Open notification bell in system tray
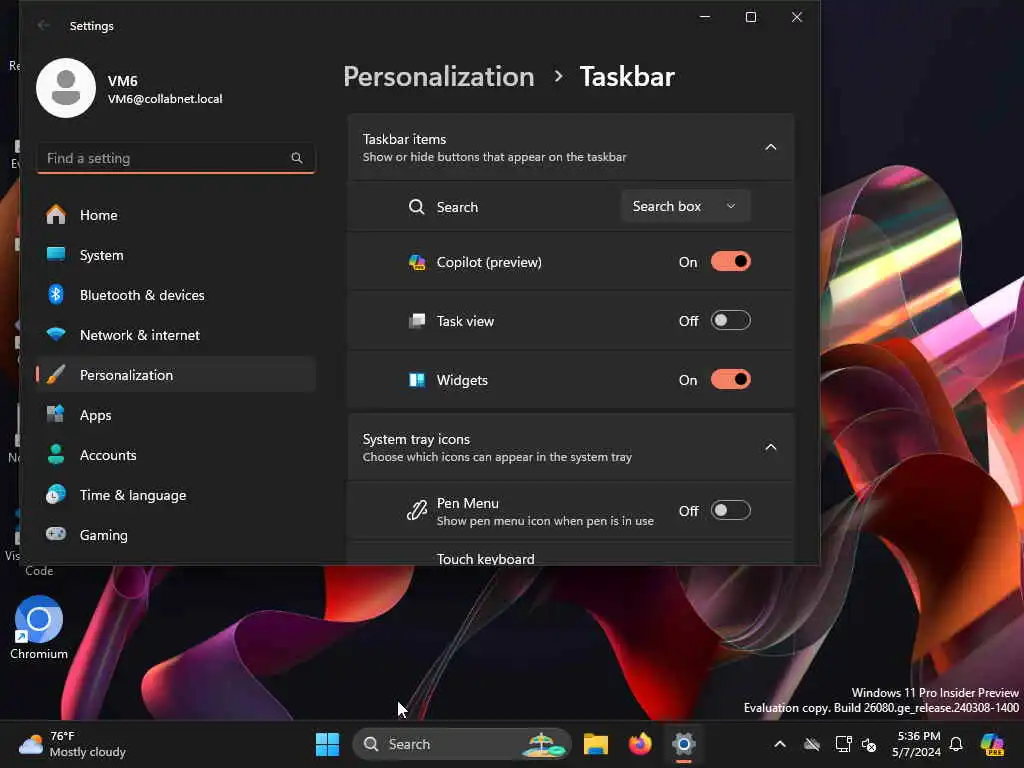The width and height of the screenshot is (1024, 768). [956, 744]
